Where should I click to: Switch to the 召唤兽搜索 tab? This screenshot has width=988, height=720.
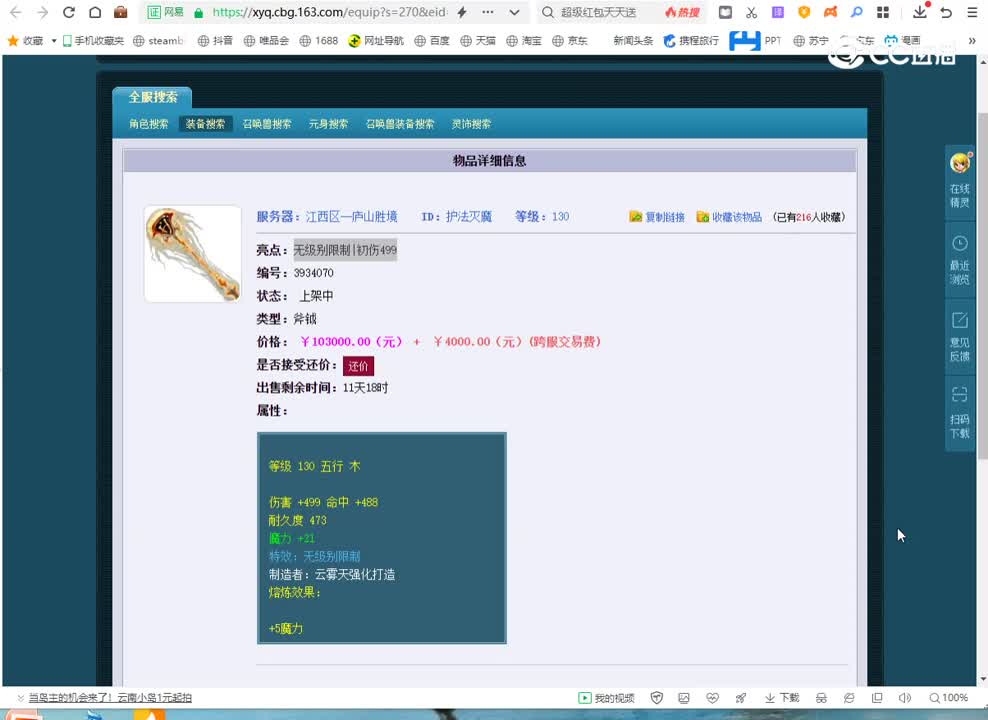tap(267, 124)
